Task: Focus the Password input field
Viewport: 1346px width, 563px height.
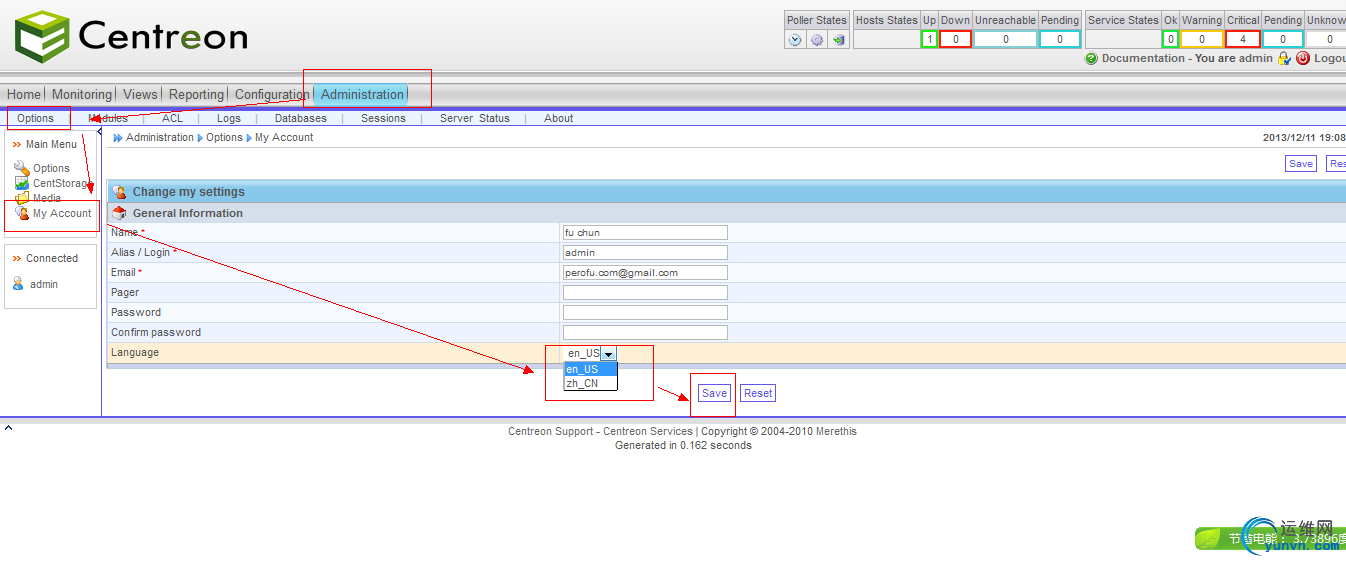Action: click(x=645, y=312)
